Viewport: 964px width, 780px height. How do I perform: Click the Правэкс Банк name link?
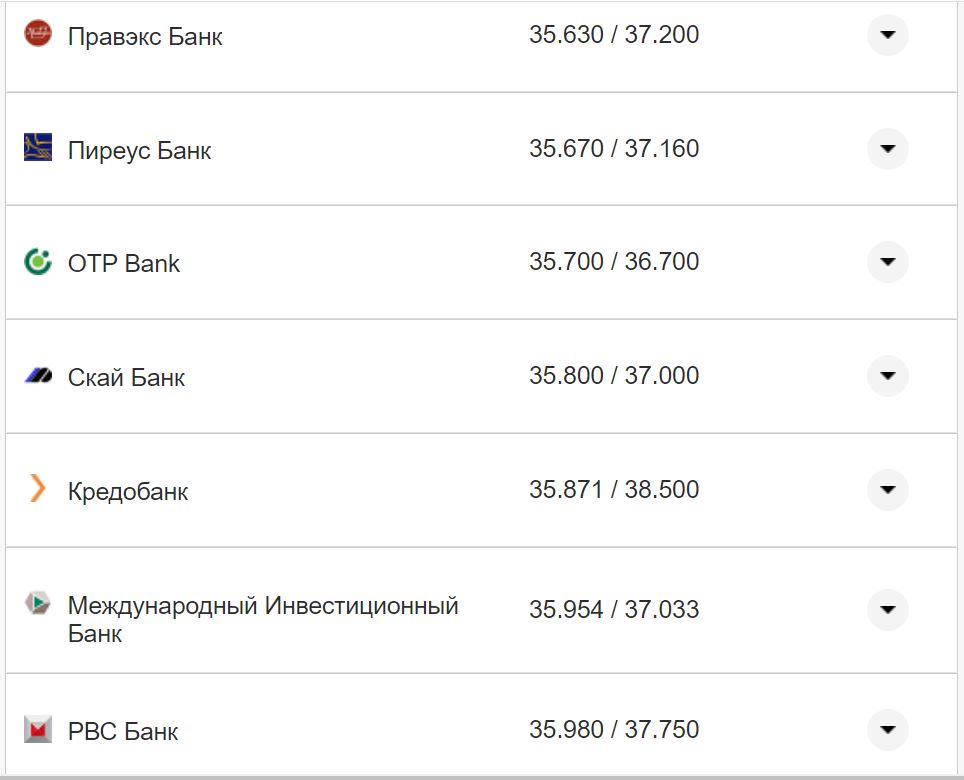pos(145,36)
